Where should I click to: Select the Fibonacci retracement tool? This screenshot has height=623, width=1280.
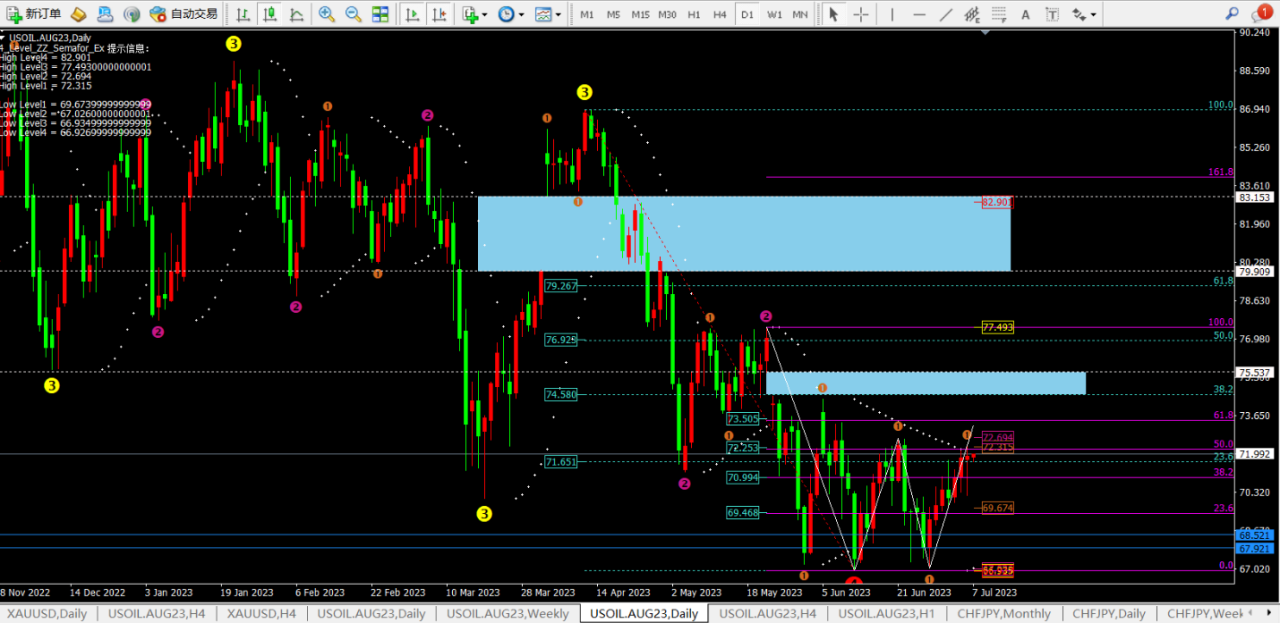click(x=998, y=14)
